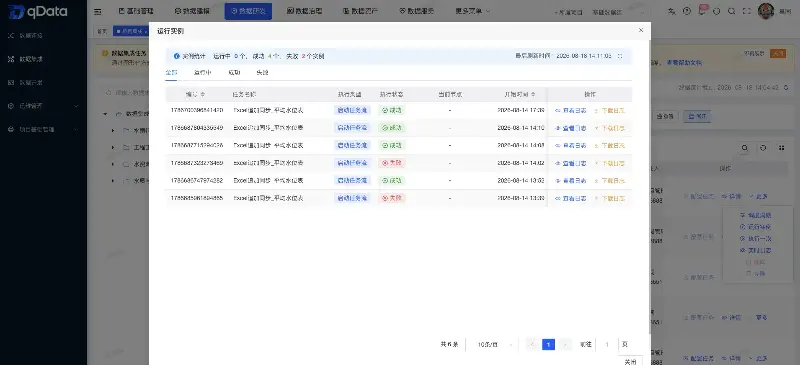Image resolution: width=800 pixels, height=365 pixels.
Task: Click the info icon in the instance statistics bar
Action: [177, 56]
